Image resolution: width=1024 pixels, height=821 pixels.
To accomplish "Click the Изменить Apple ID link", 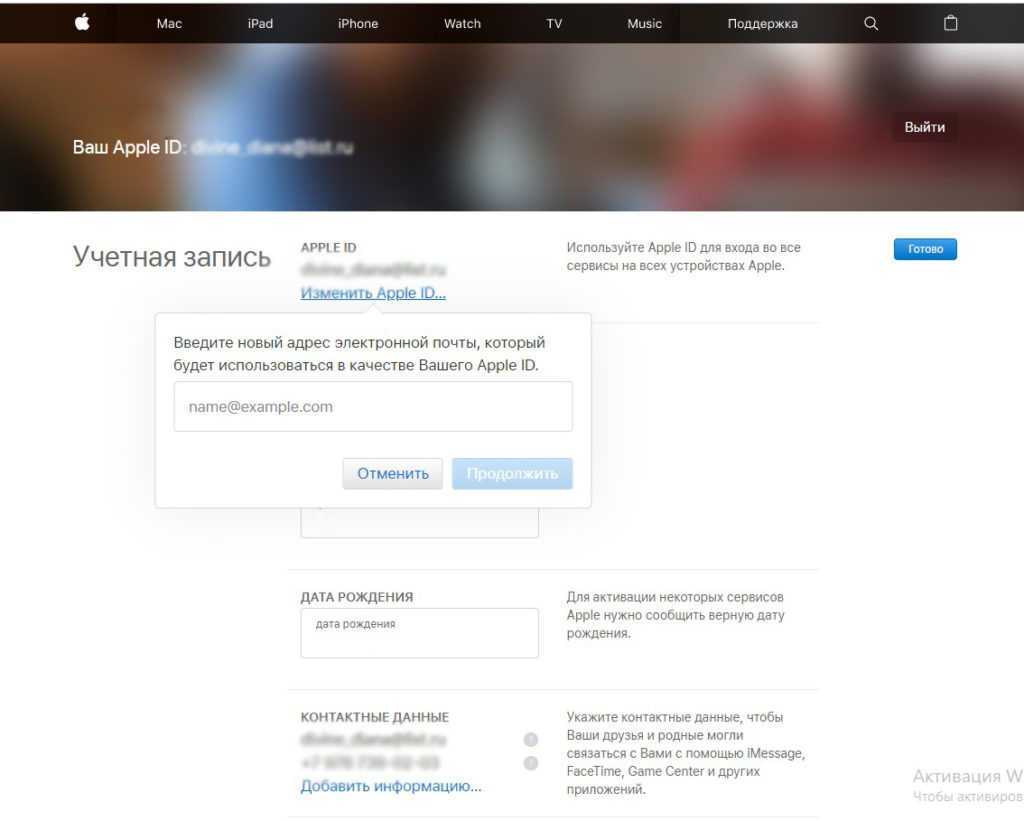I will point(373,293).
